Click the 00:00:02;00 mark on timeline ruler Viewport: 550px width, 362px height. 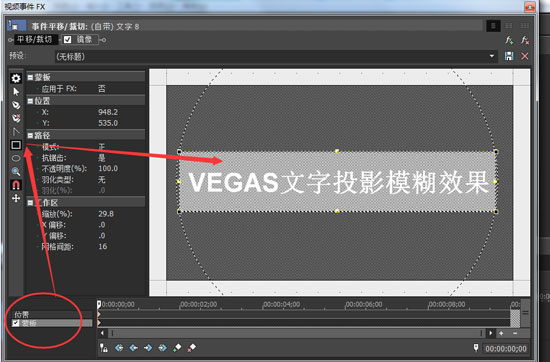(199, 304)
